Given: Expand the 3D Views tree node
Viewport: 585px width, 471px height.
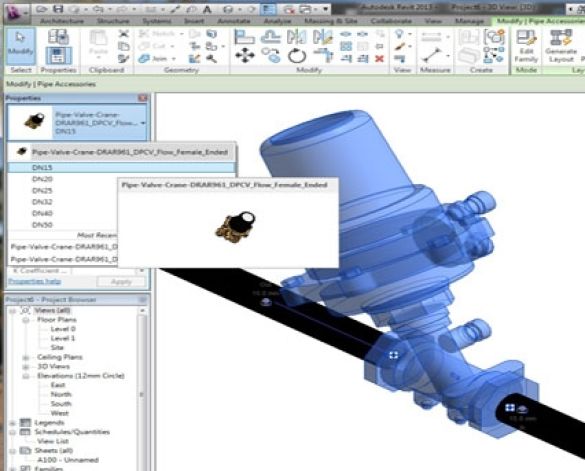Looking at the screenshot, I should pyautogui.click(x=26, y=366).
